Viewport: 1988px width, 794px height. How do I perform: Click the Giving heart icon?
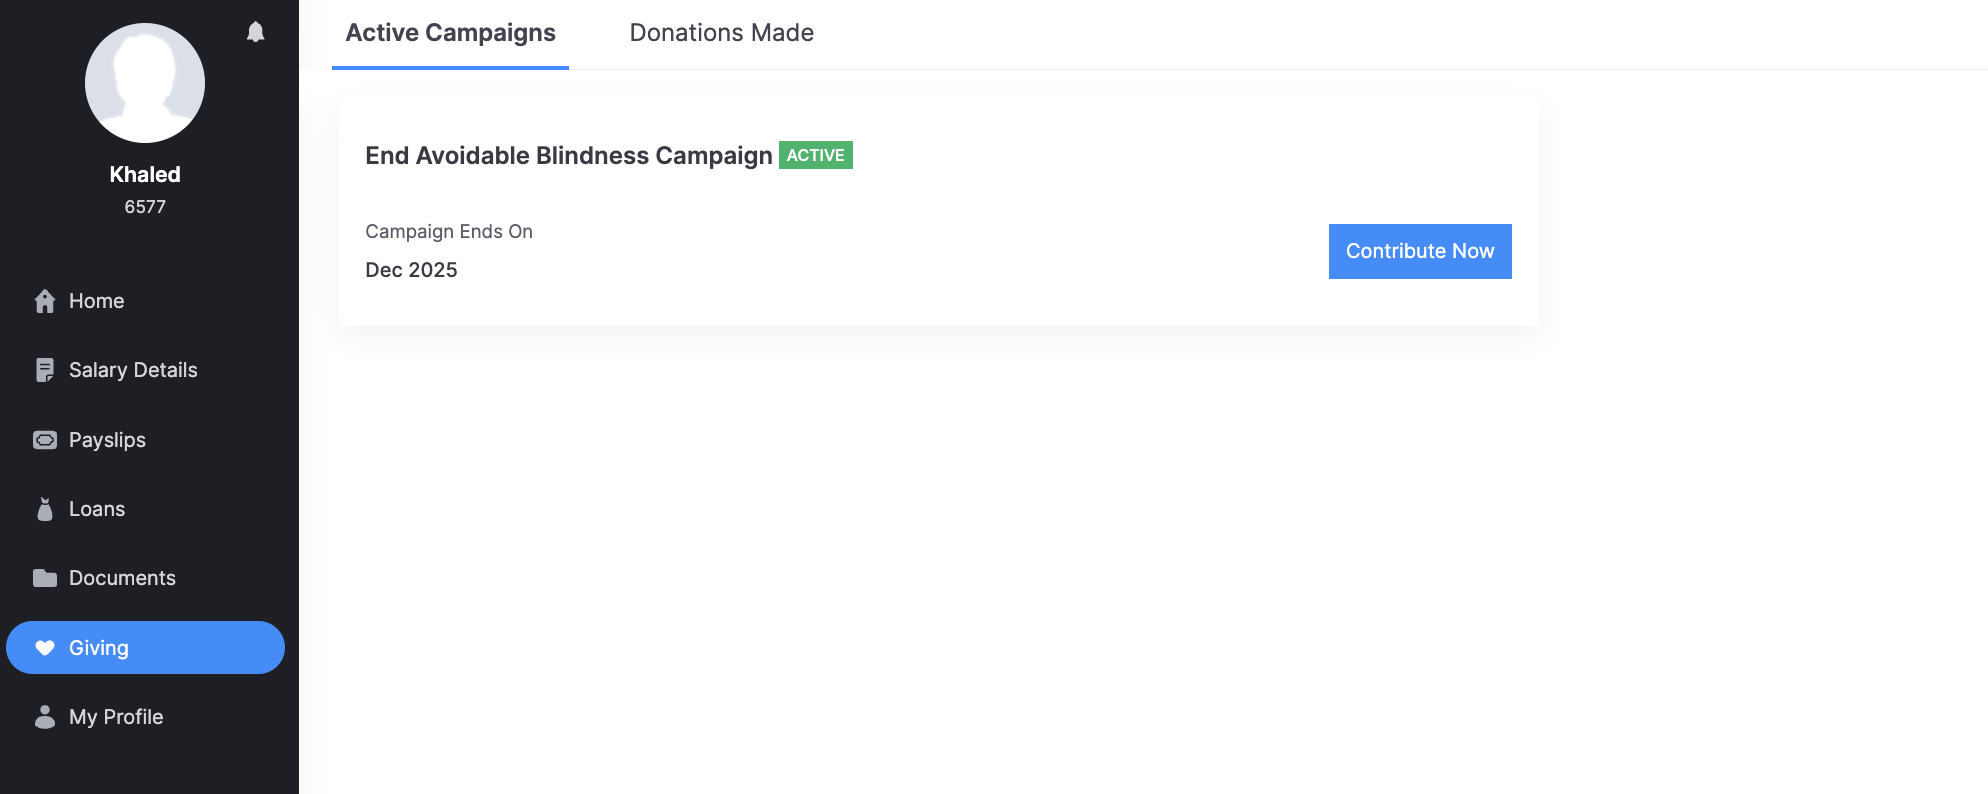click(45, 648)
